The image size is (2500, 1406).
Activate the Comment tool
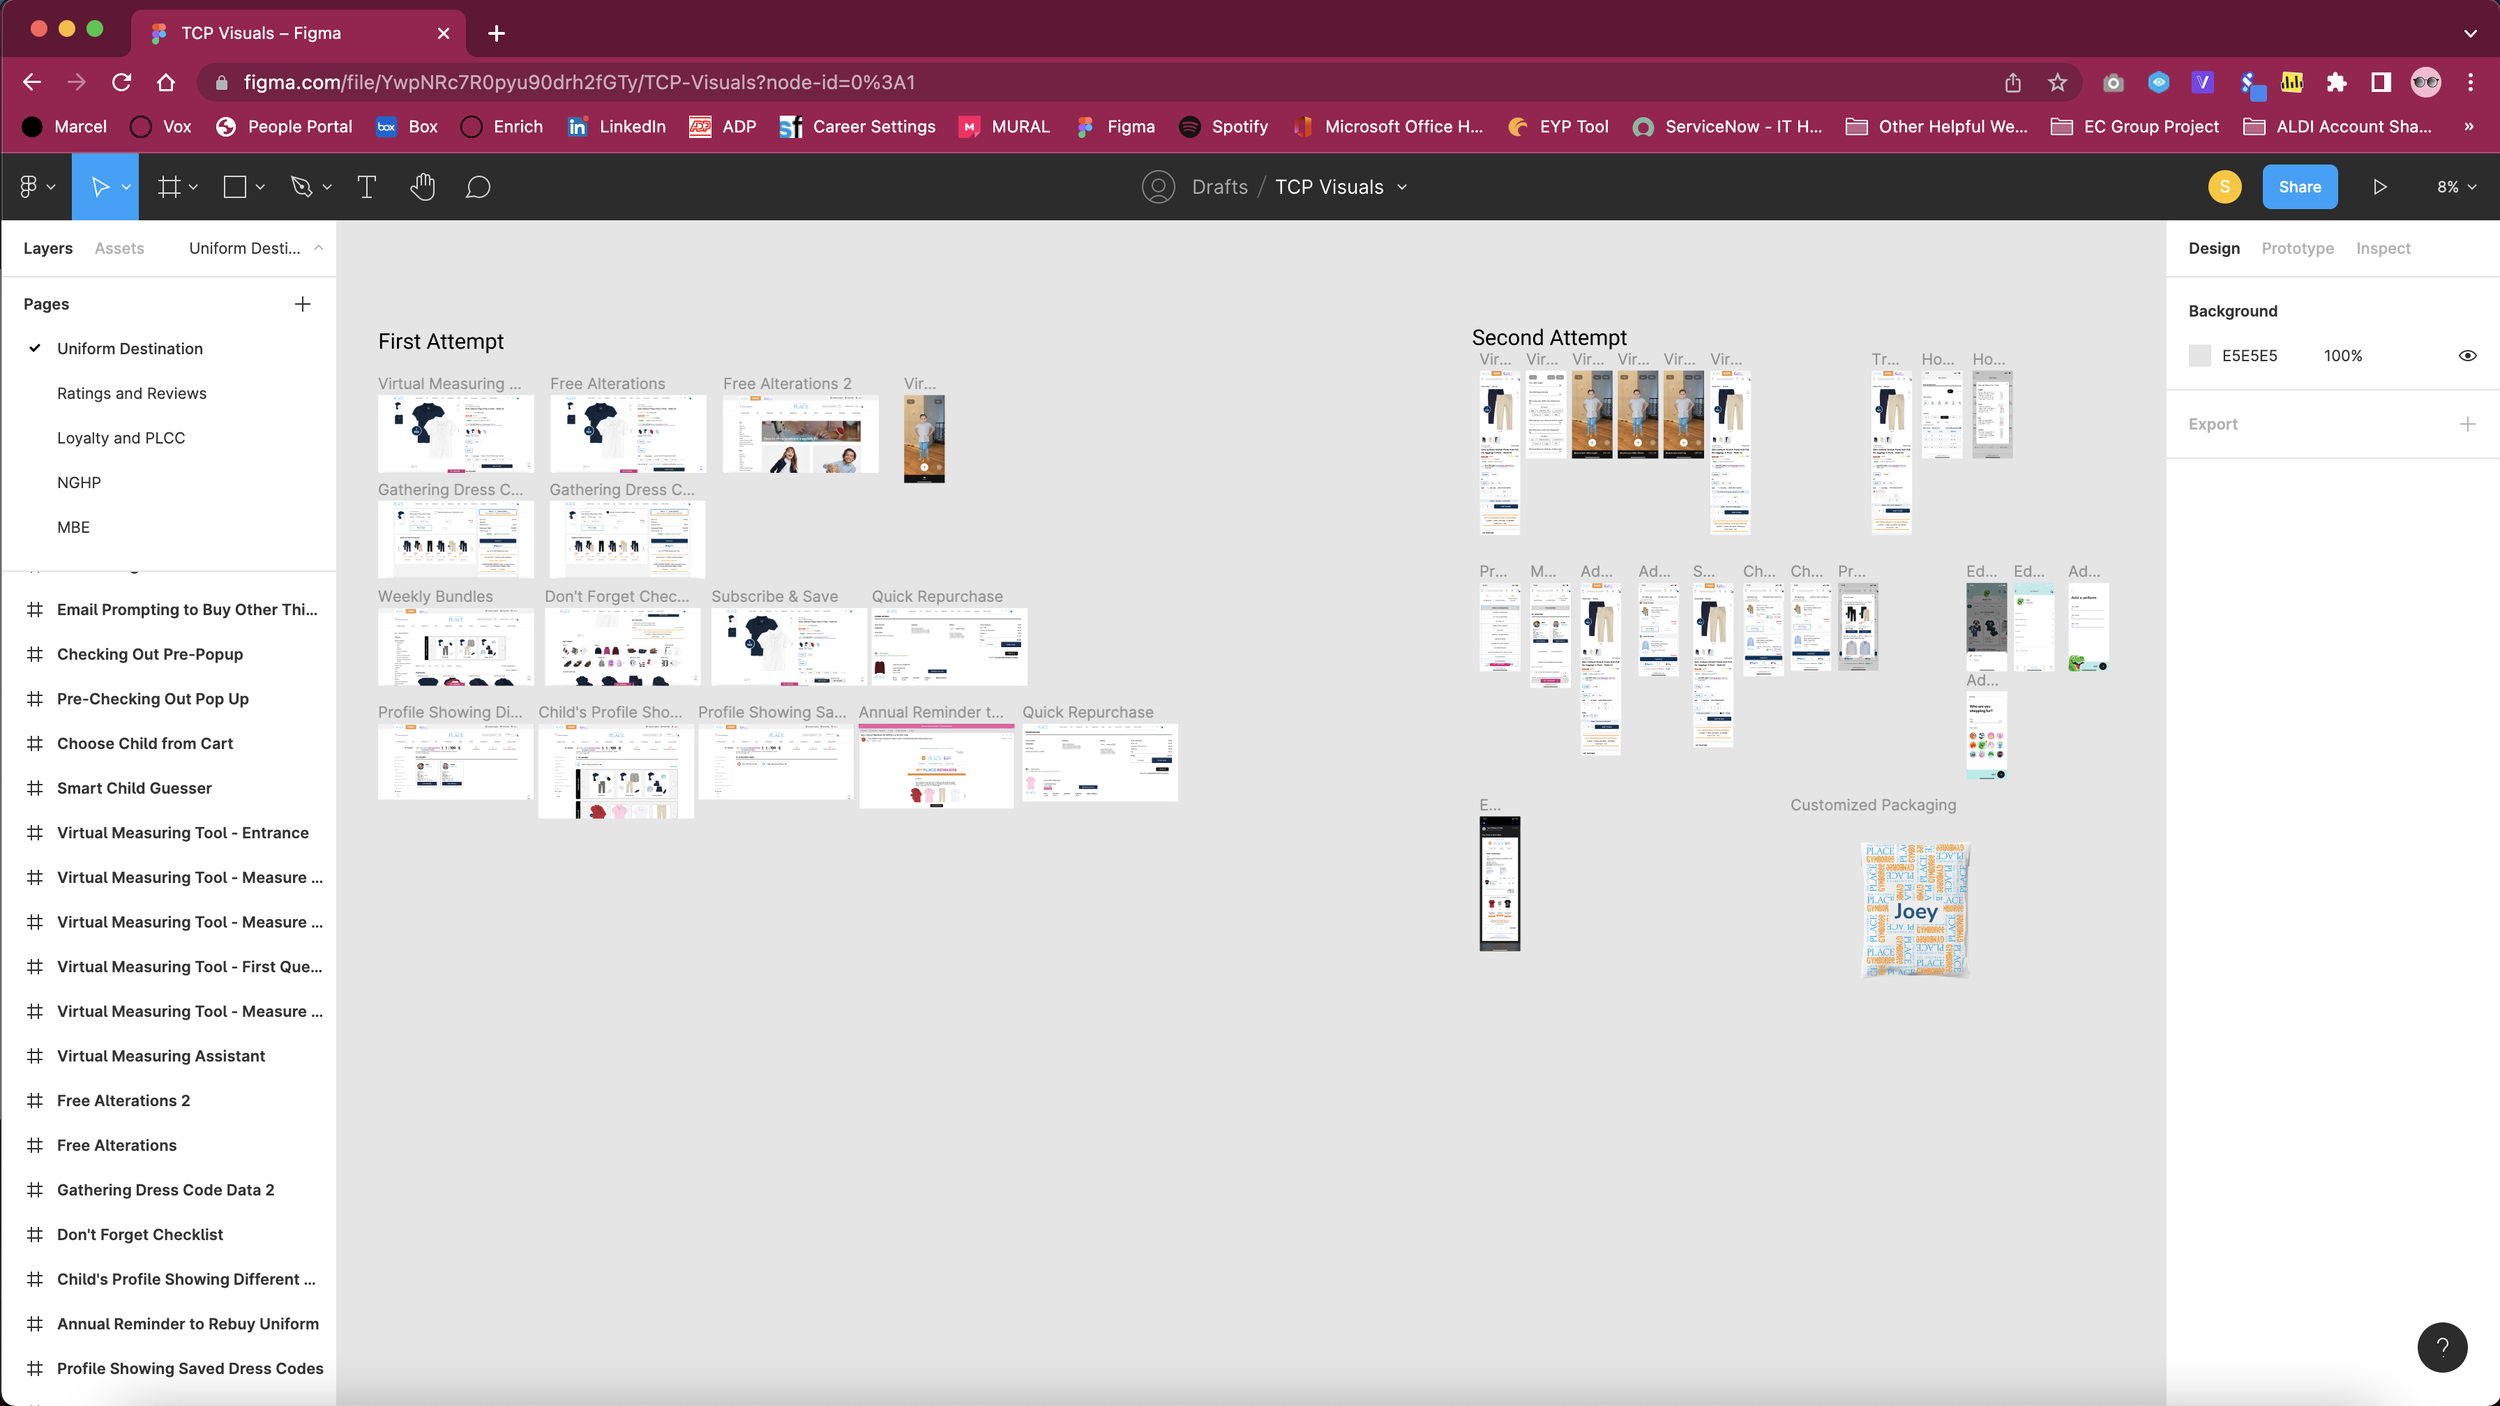click(x=478, y=187)
